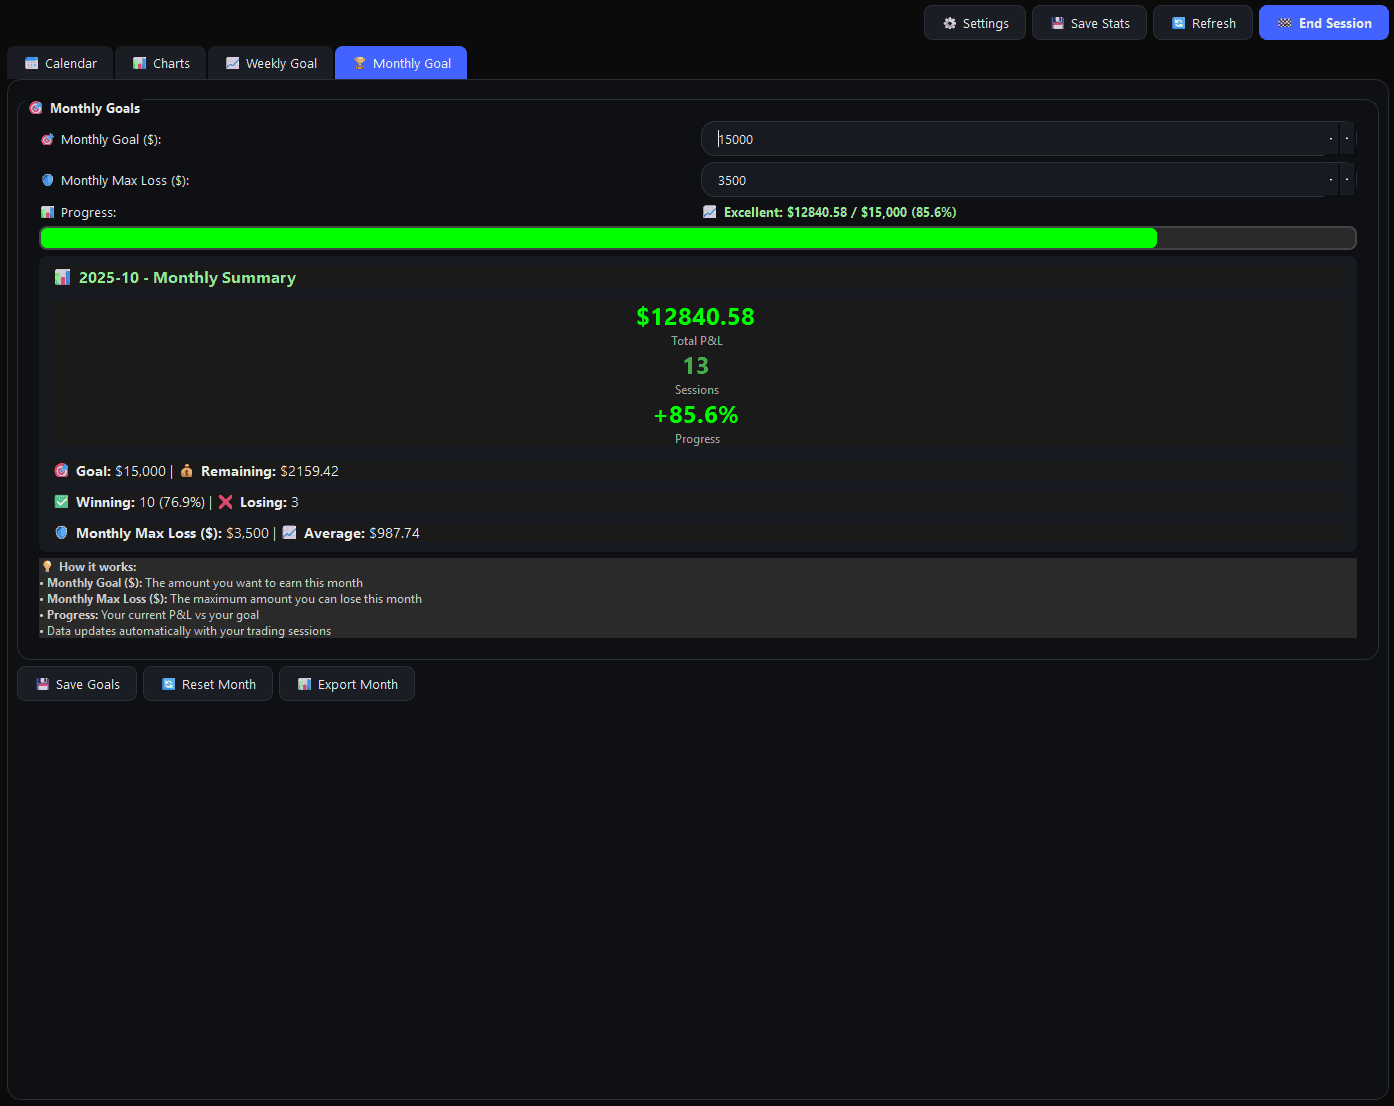Viewport: 1394px width, 1106px height.
Task: Click the rightmost spin button of Monthly Goal field
Action: pyautogui.click(x=1347, y=139)
